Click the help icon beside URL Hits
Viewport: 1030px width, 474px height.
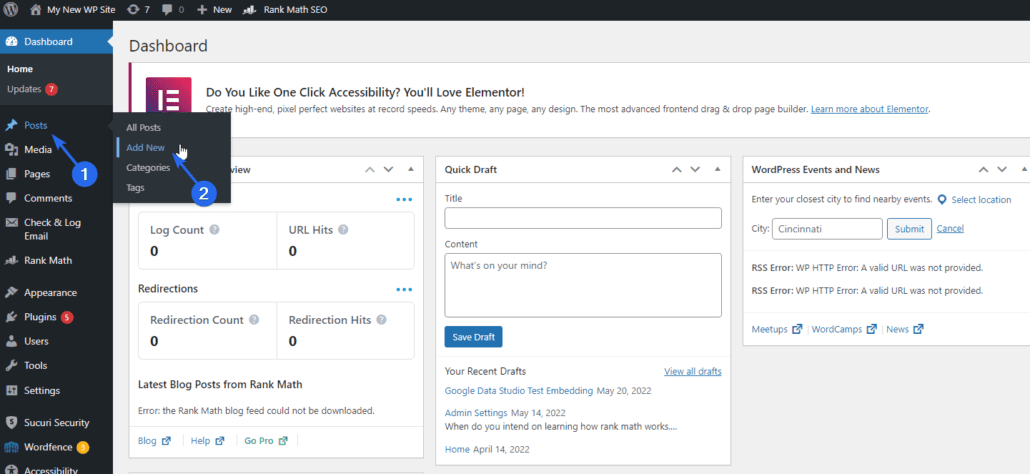coord(345,230)
